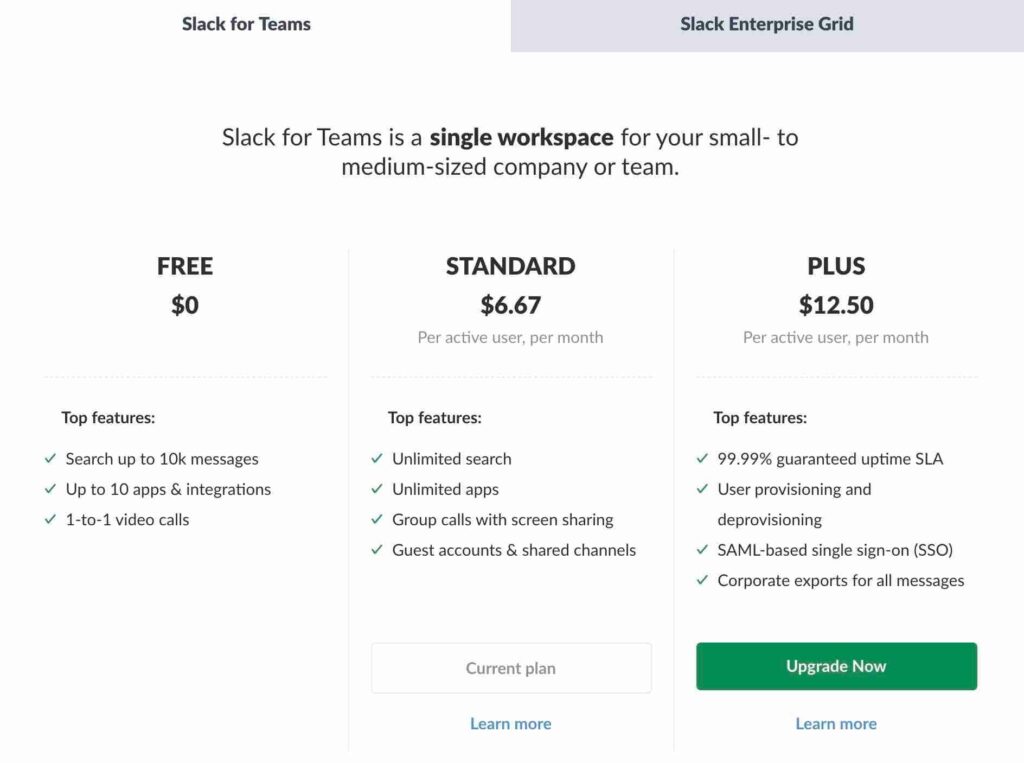The image size is (1024, 763).
Task: Click checkmark next to SAML-based single sign-on
Action: [x=702, y=550]
